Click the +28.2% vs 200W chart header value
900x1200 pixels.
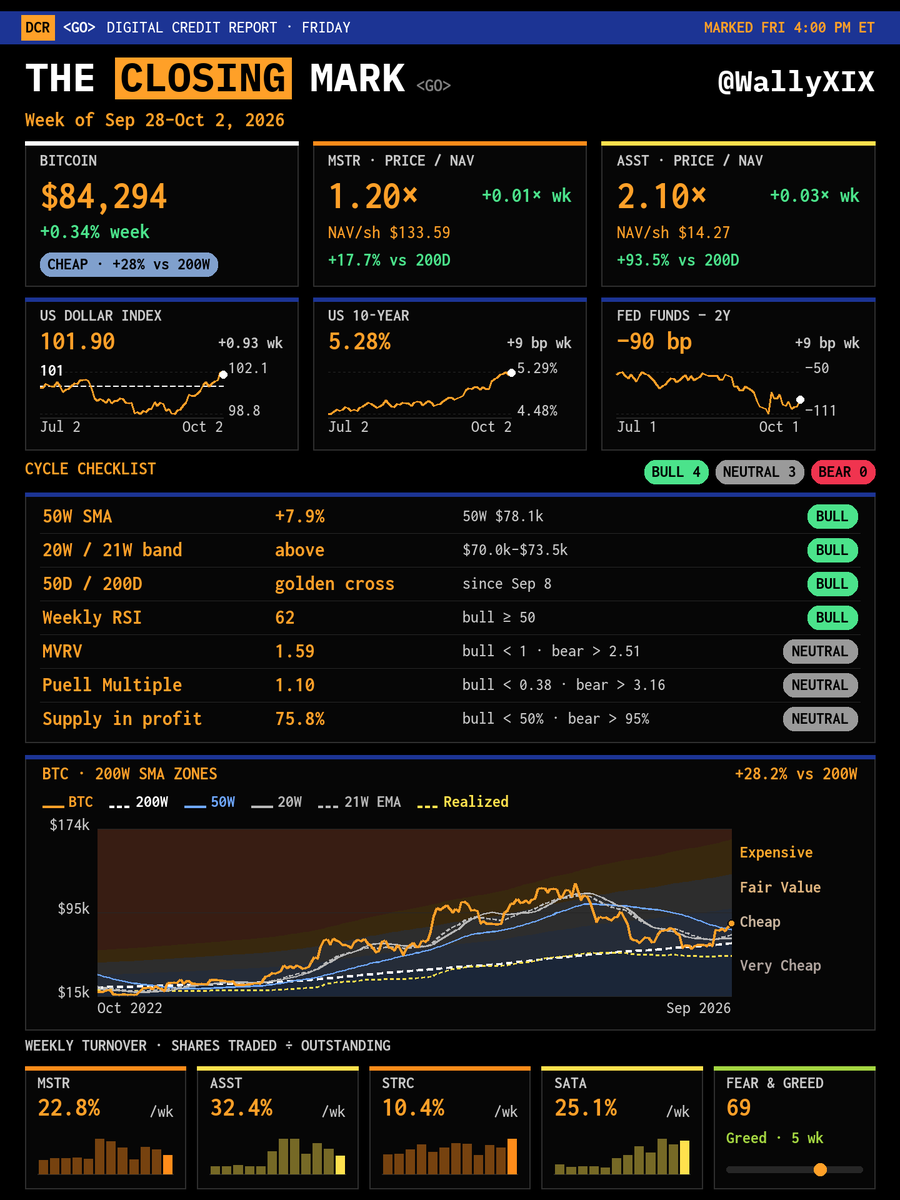coord(796,773)
